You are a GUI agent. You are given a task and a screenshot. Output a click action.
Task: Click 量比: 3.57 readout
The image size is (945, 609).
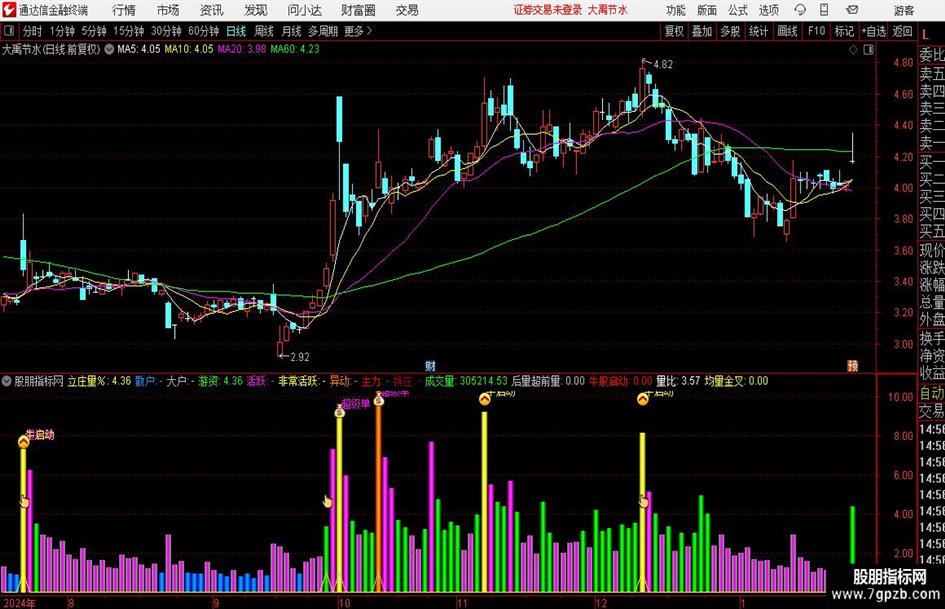678,381
